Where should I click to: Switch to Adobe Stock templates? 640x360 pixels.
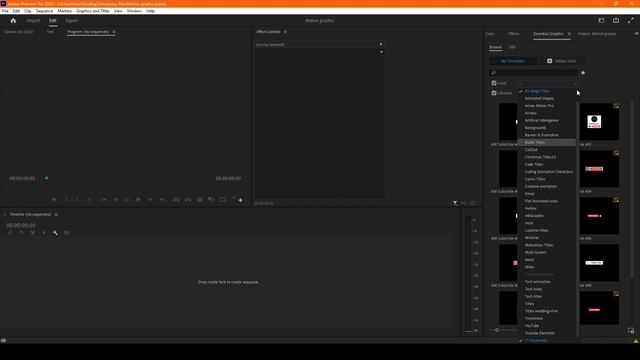click(x=561, y=61)
